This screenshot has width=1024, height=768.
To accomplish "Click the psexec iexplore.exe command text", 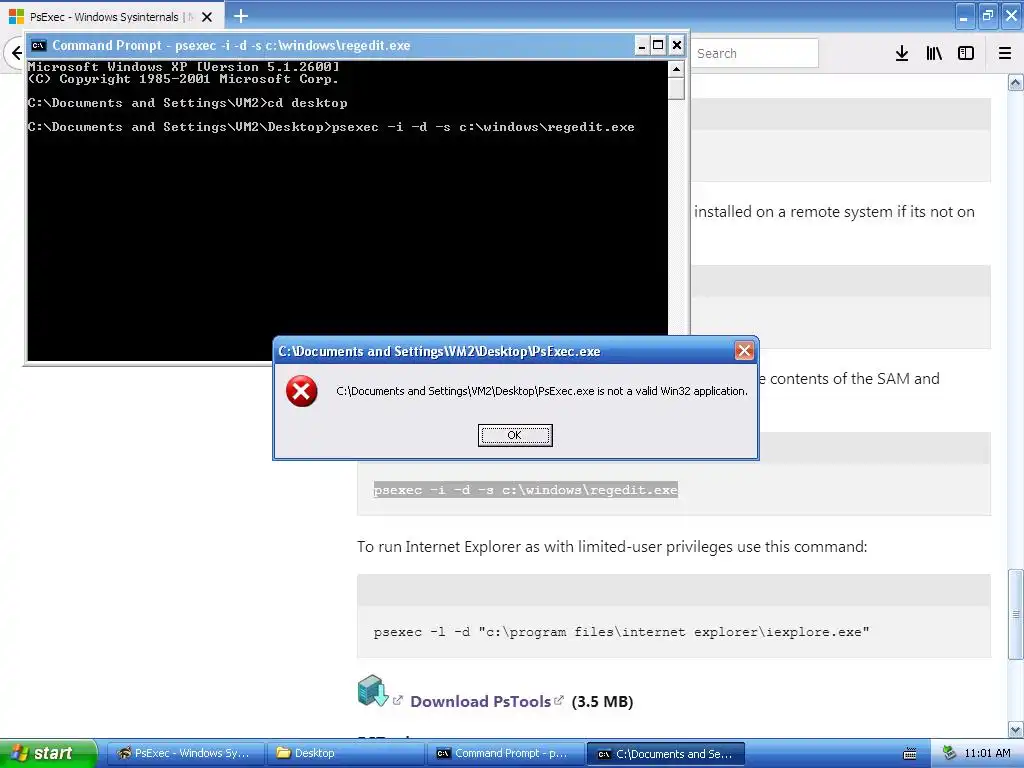I will tap(621, 632).
